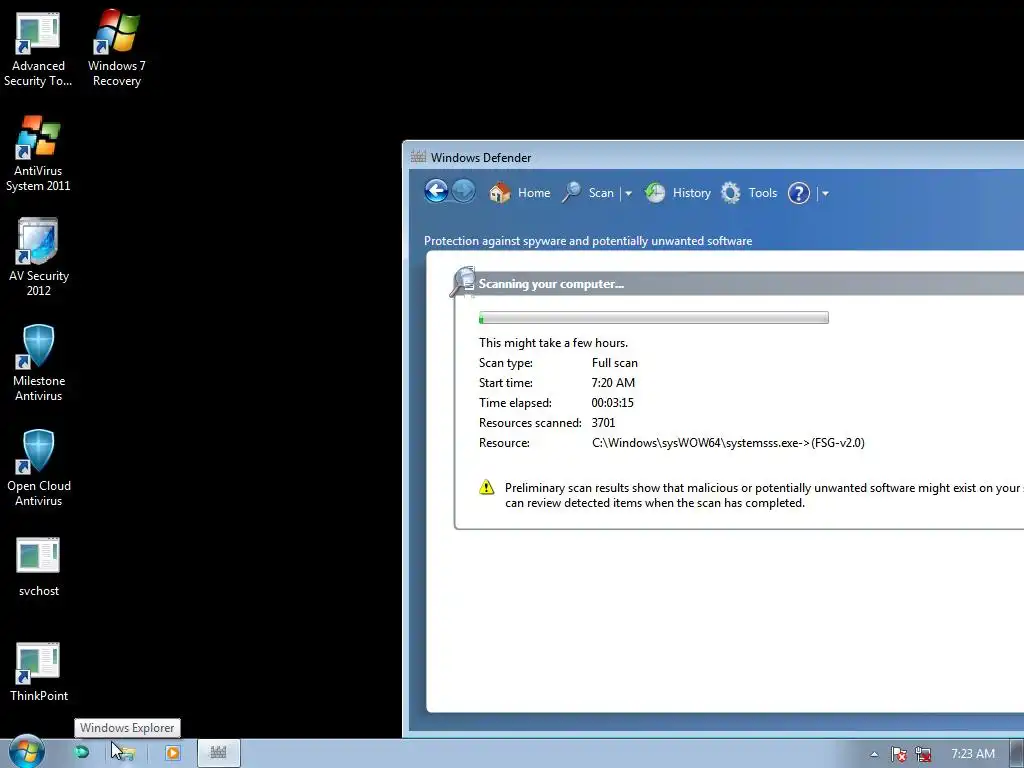
Task: Open the Tools menu label
Action: pyautogui.click(x=763, y=193)
